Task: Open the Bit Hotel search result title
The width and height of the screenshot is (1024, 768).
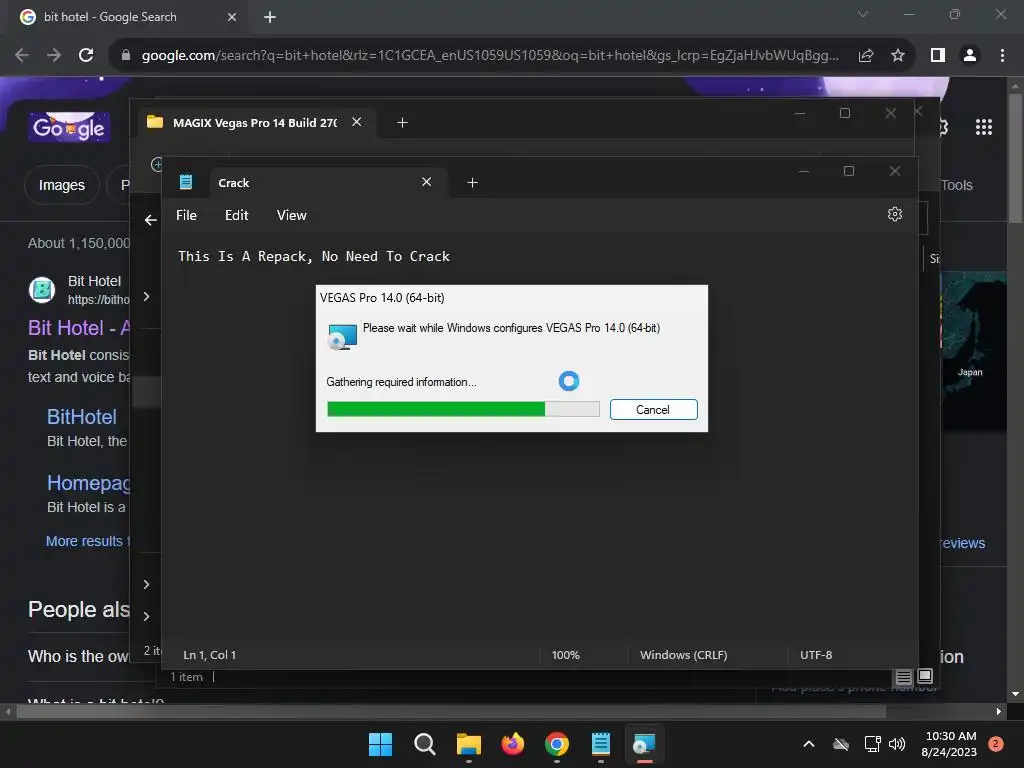Action: pos(79,328)
